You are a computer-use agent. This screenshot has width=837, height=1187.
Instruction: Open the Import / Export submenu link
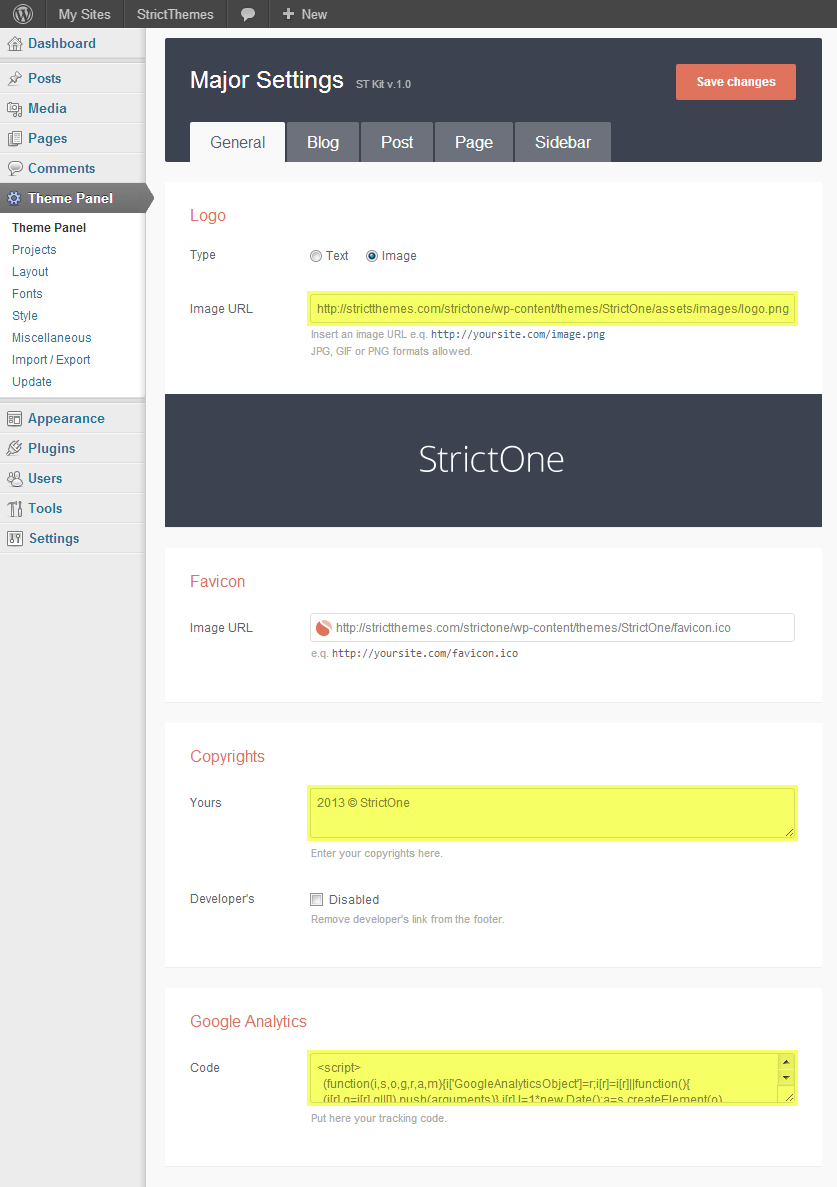click(51, 360)
